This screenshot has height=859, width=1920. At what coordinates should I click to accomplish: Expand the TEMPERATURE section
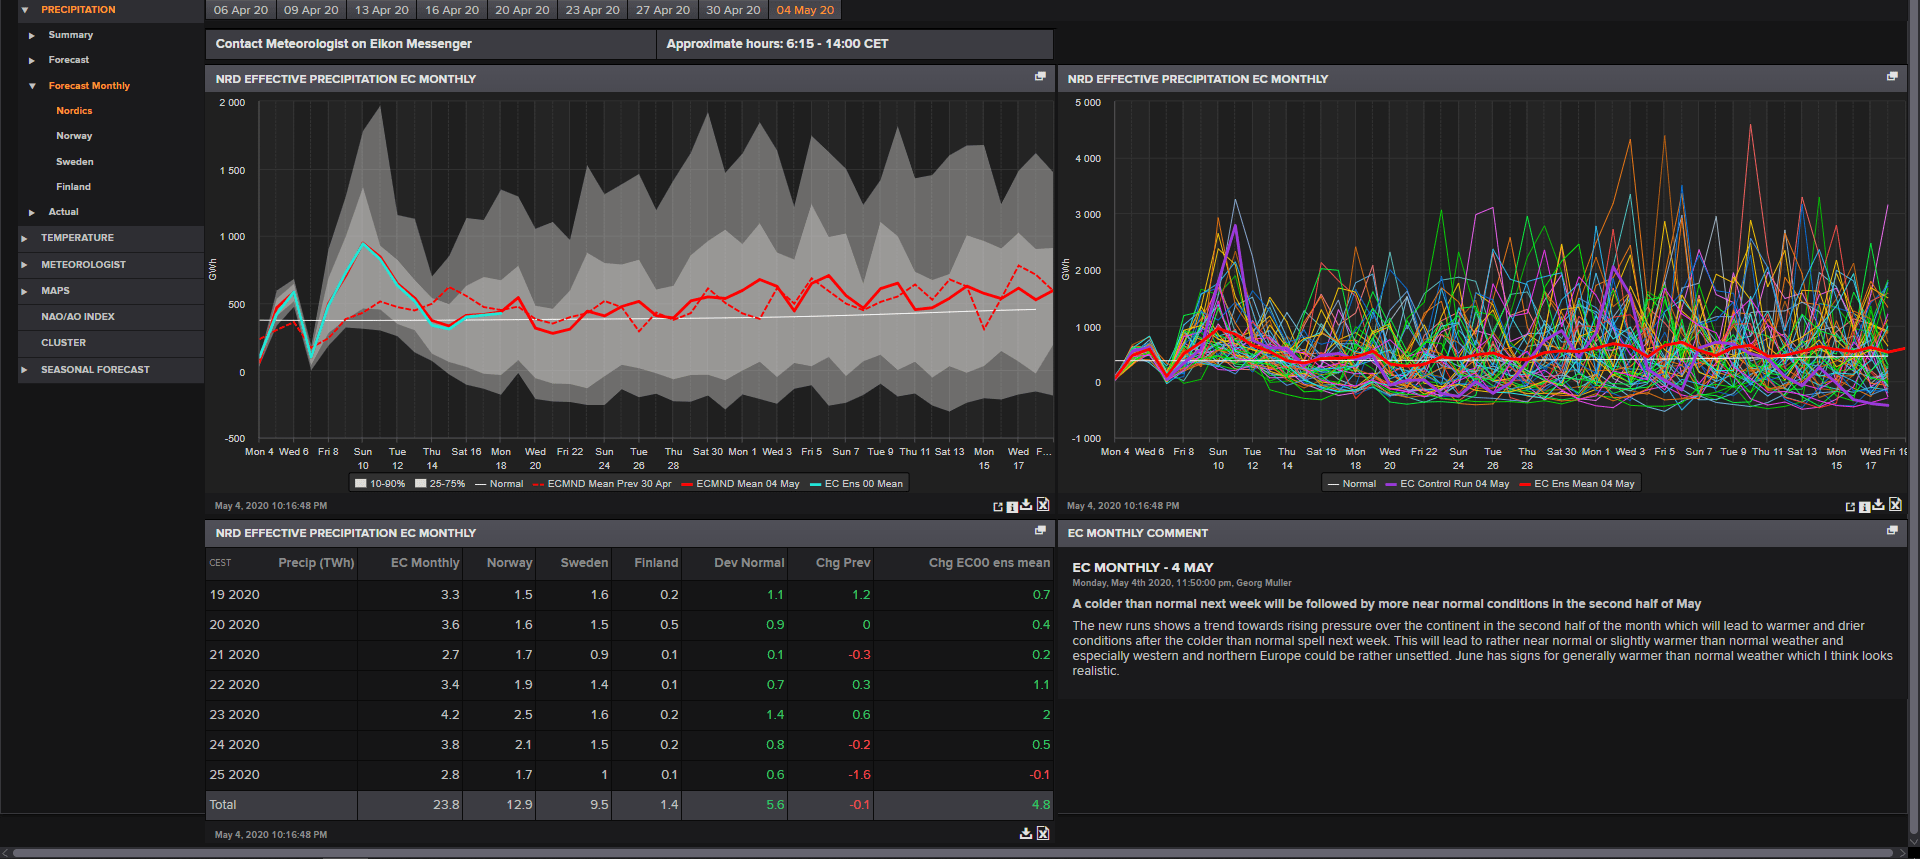click(x=77, y=238)
